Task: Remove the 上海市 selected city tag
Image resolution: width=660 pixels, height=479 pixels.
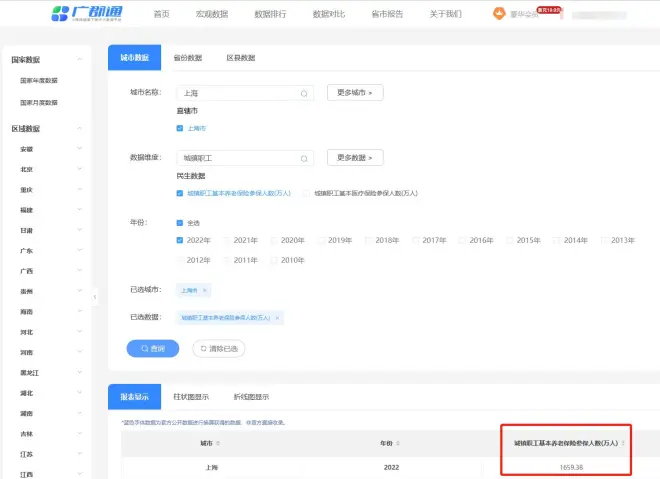Action: [205, 290]
